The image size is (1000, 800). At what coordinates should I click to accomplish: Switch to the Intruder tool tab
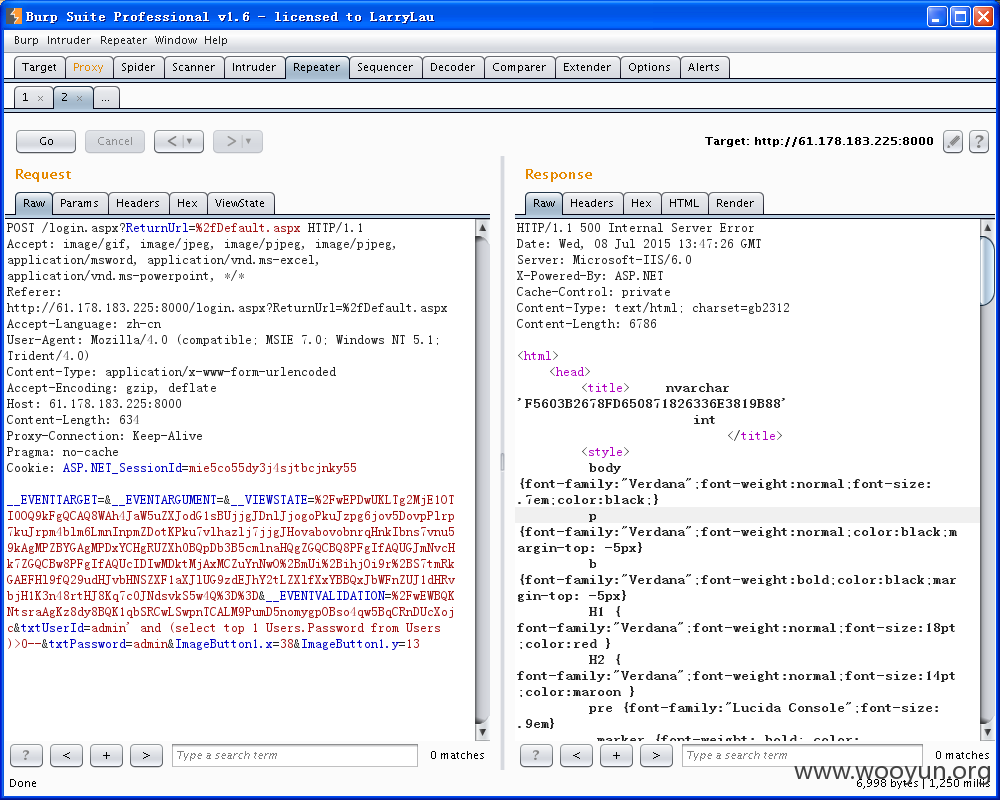click(x=254, y=68)
